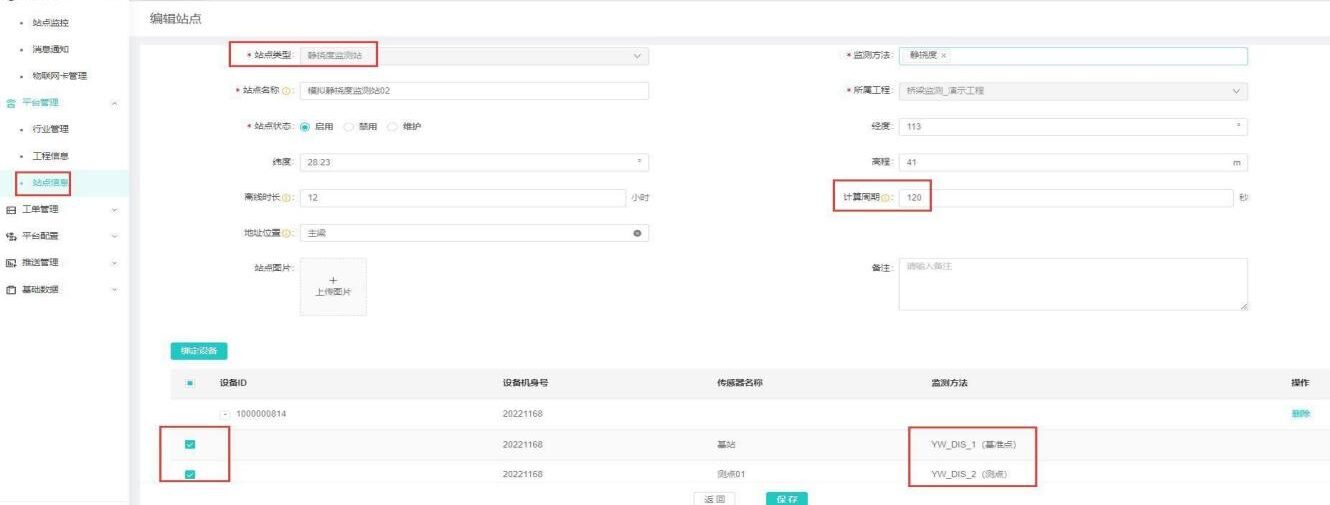Click the info icon beside 站点名称
The height and width of the screenshot is (505, 1330).
(x=286, y=91)
